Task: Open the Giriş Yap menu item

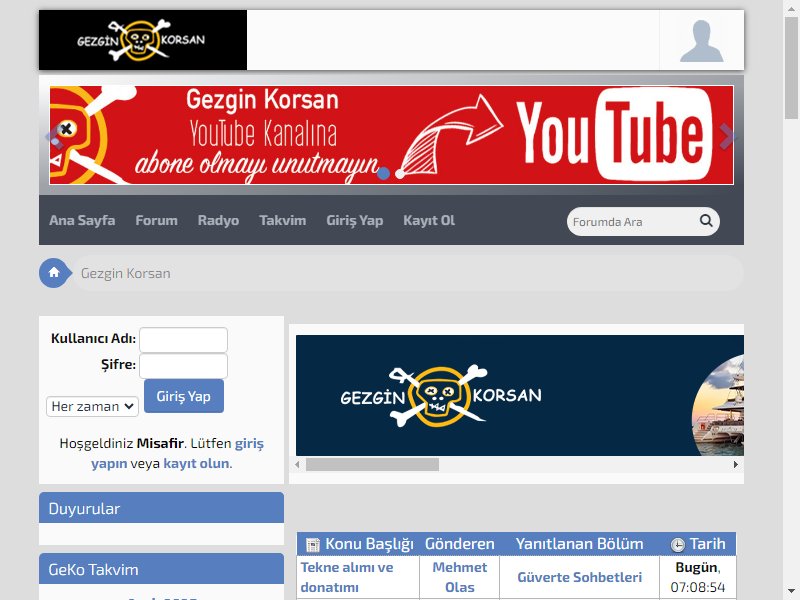Action: (355, 220)
